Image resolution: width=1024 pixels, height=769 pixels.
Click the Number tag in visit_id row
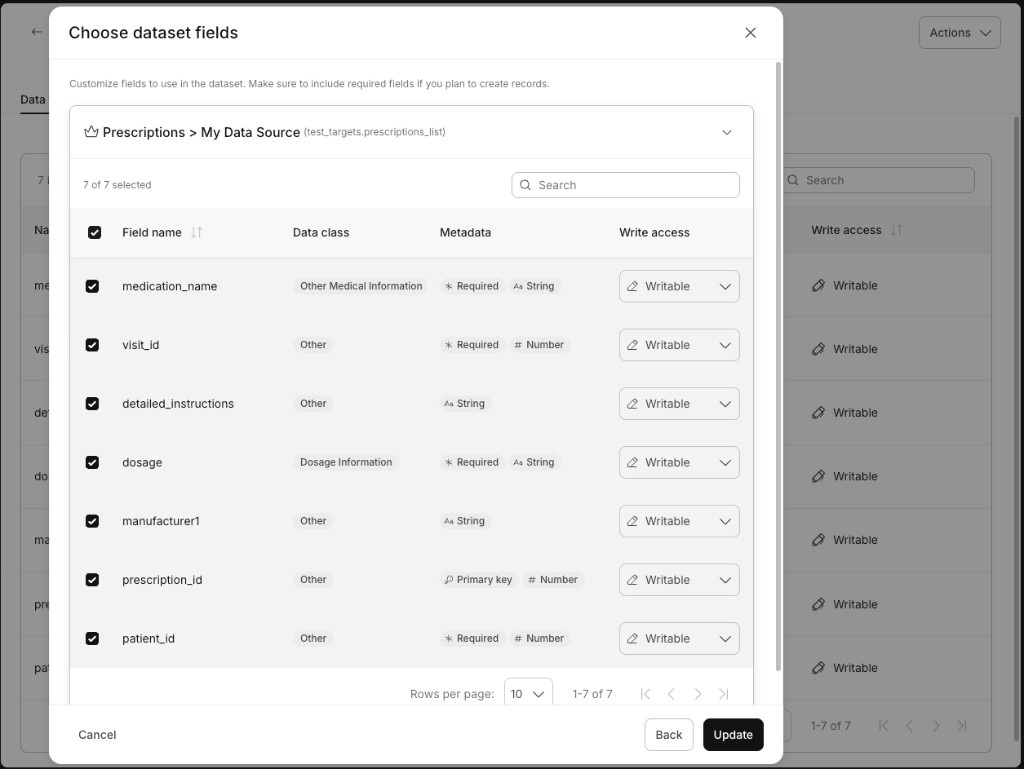(539, 345)
